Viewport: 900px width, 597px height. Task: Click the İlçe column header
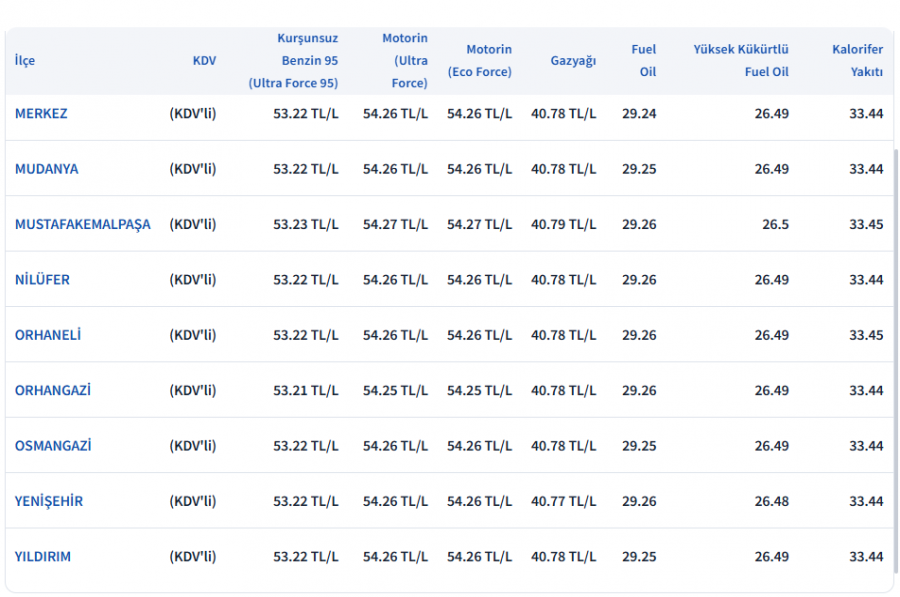click(x=25, y=61)
